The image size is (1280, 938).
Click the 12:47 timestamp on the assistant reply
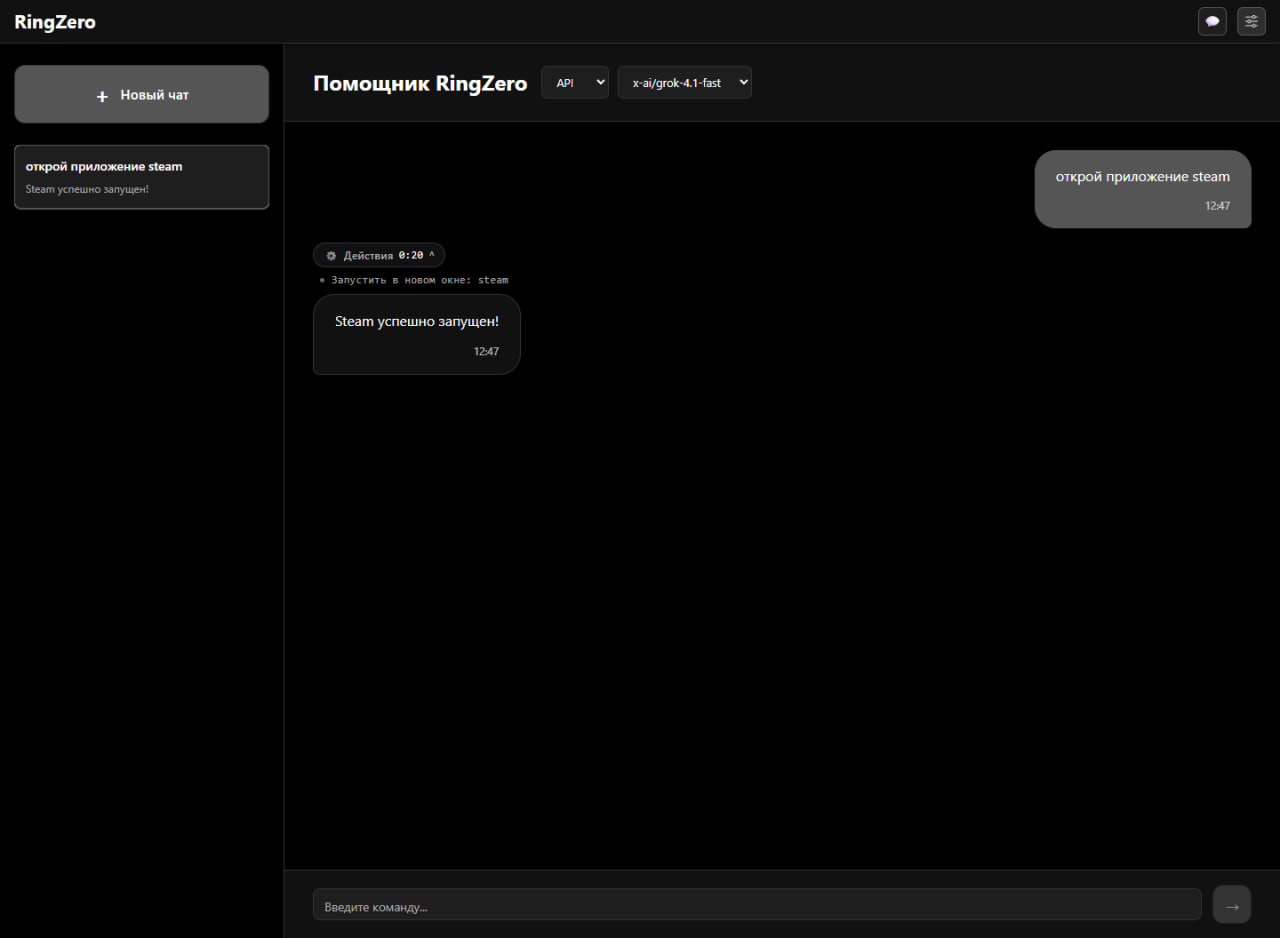[x=486, y=351]
